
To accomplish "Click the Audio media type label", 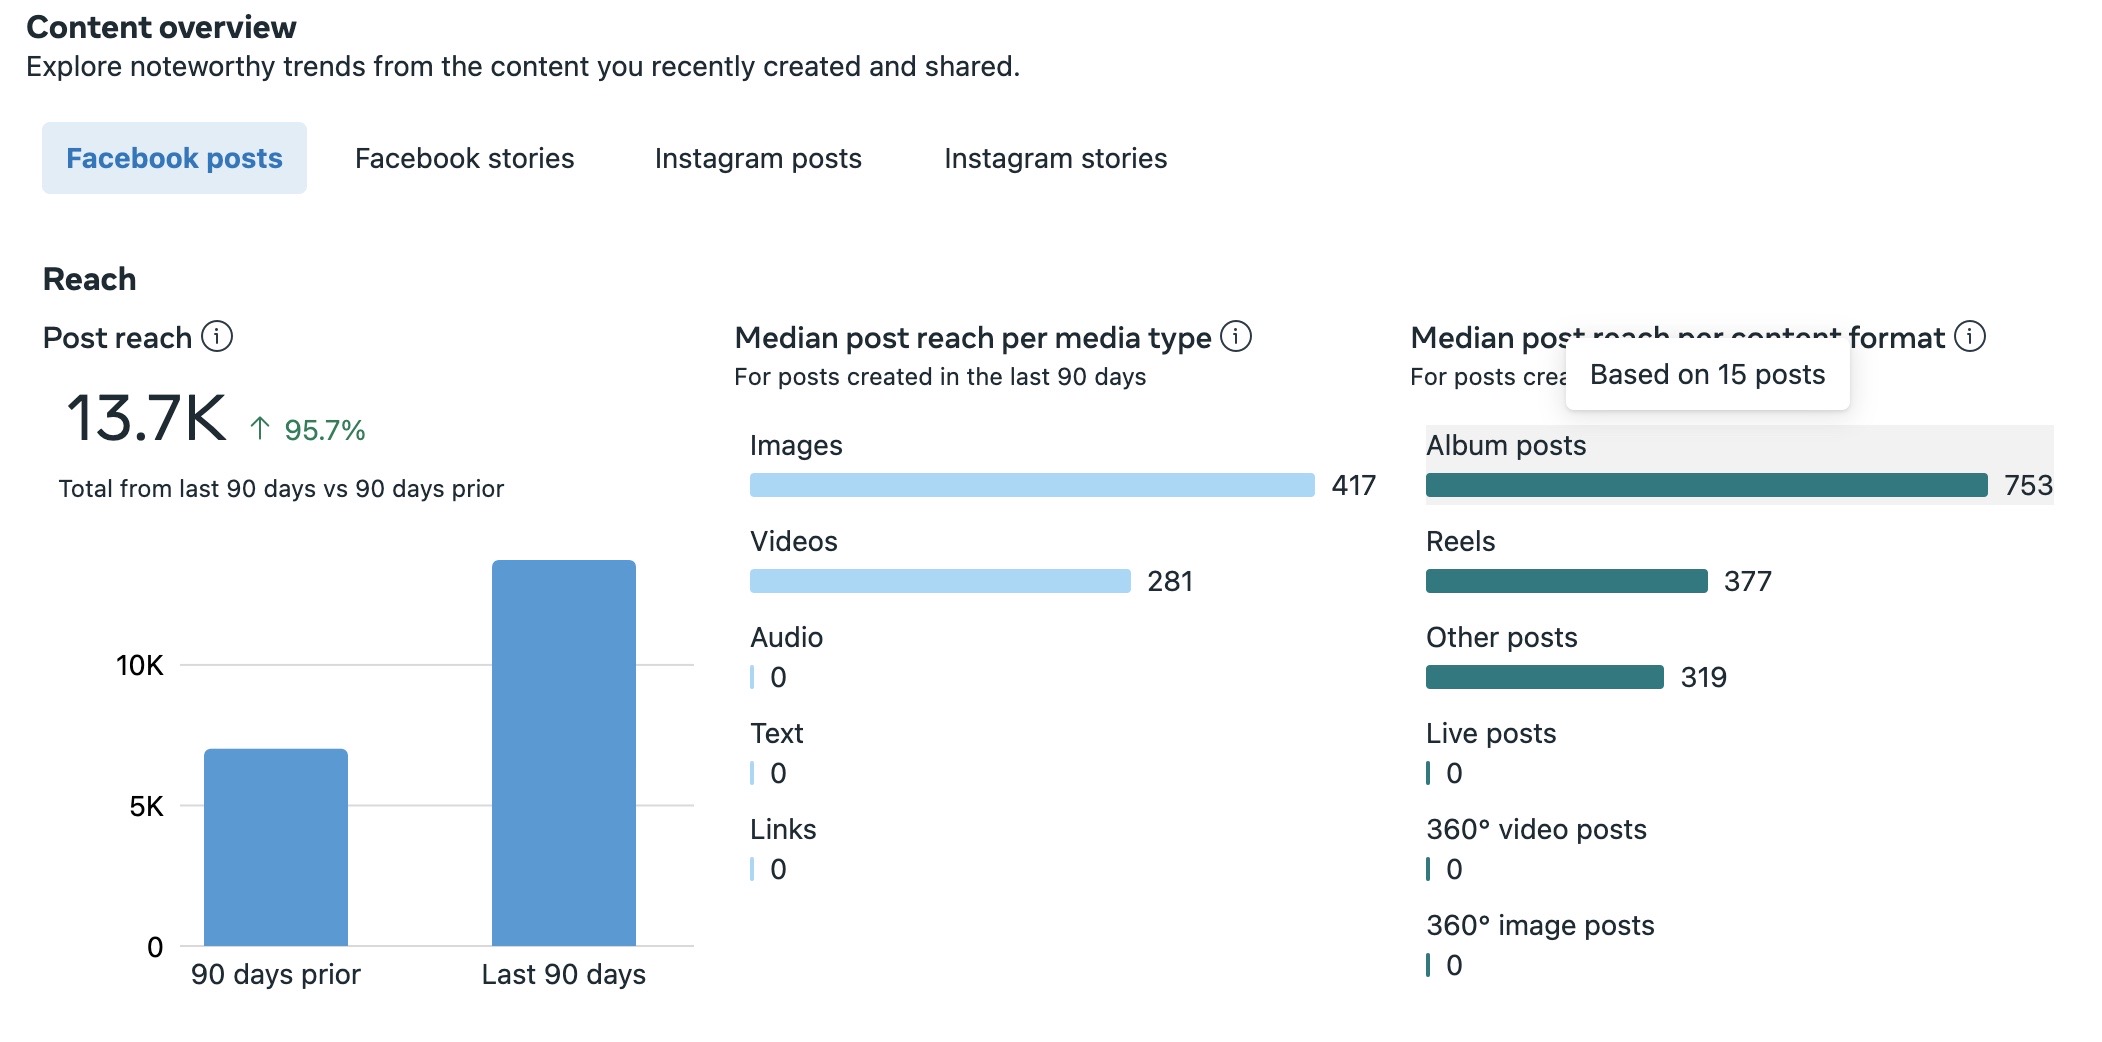I will (786, 637).
